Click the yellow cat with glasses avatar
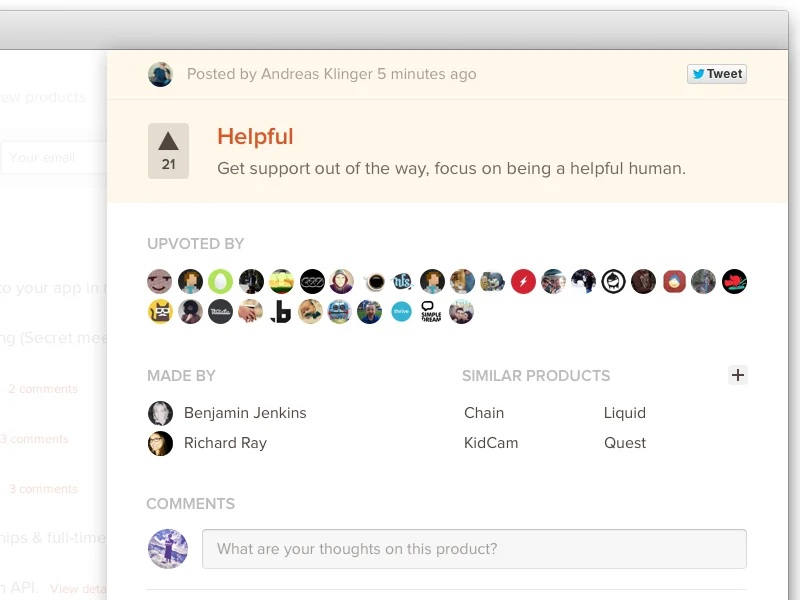This screenshot has width=800, height=600. (x=160, y=312)
